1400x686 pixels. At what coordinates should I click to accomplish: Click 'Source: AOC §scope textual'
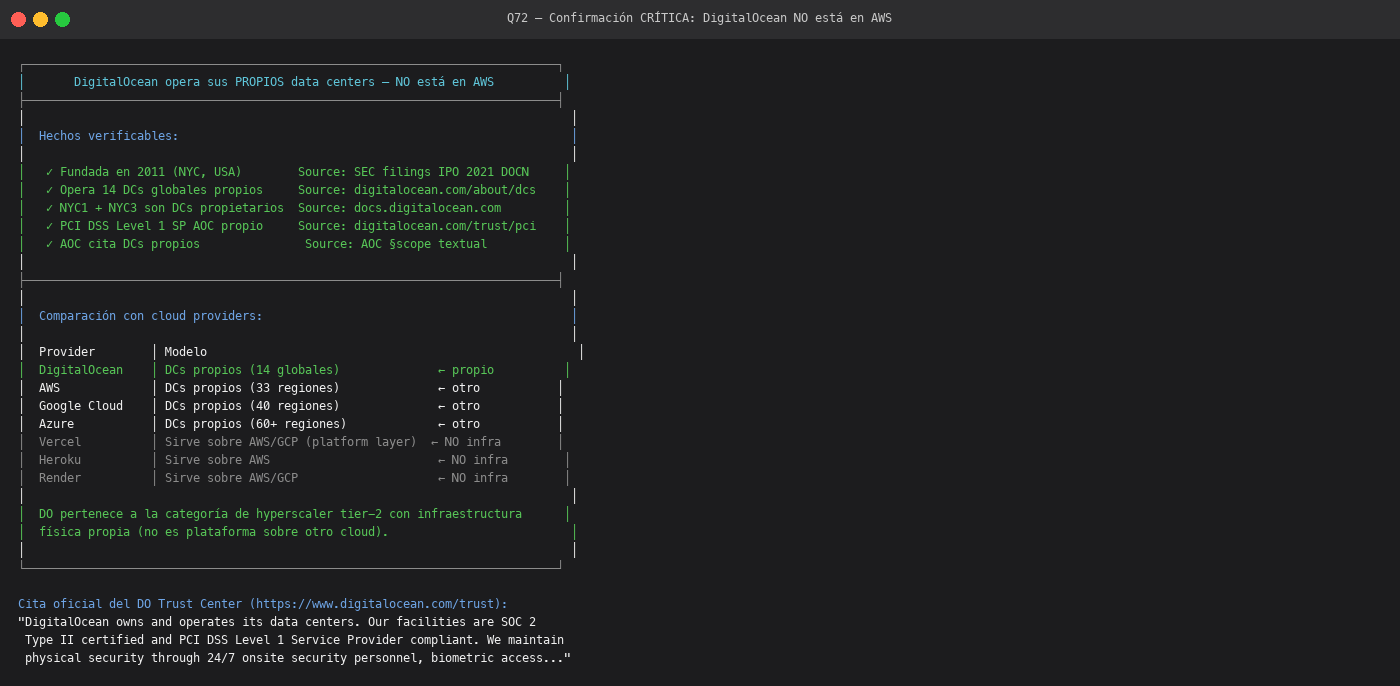click(x=396, y=244)
